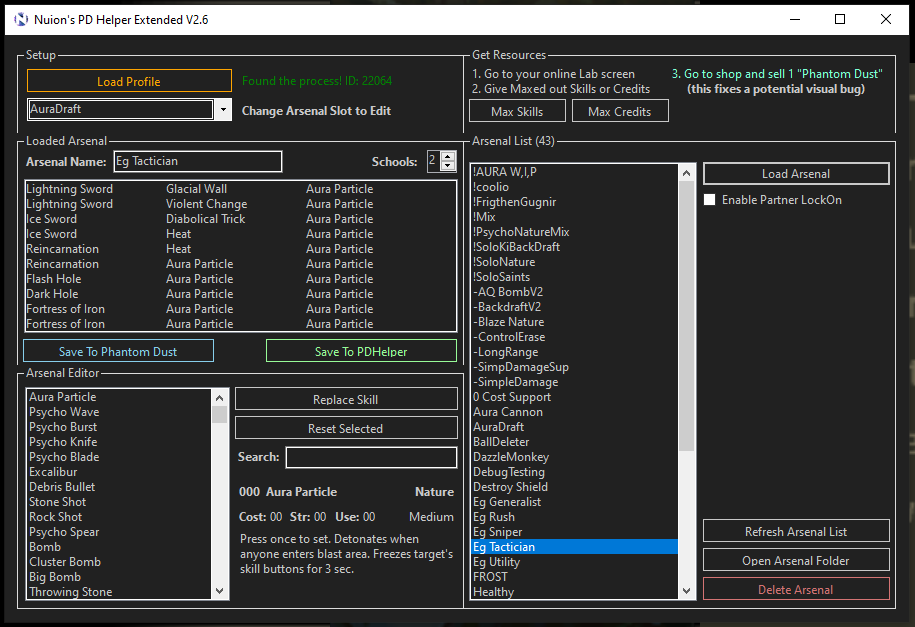Click the Nuion's PD Helper title bar app icon
The width and height of the screenshot is (915, 627).
click(x=20, y=20)
